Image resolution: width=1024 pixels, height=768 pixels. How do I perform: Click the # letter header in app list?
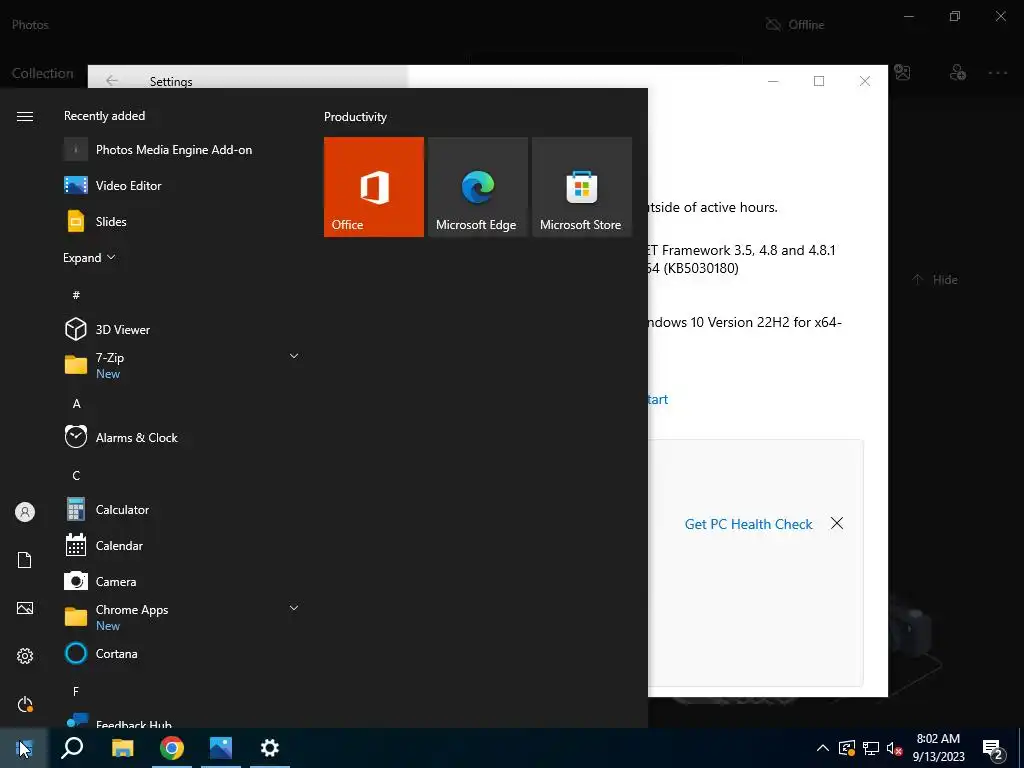(76, 295)
